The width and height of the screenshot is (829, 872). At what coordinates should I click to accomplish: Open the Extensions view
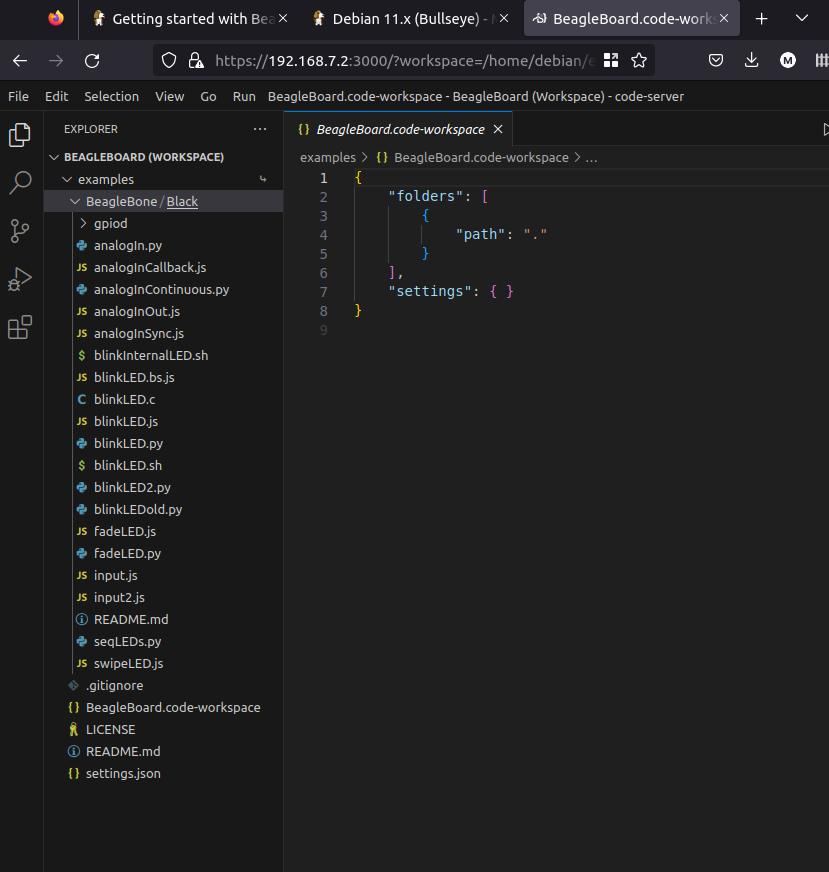(x=20, y=327)
